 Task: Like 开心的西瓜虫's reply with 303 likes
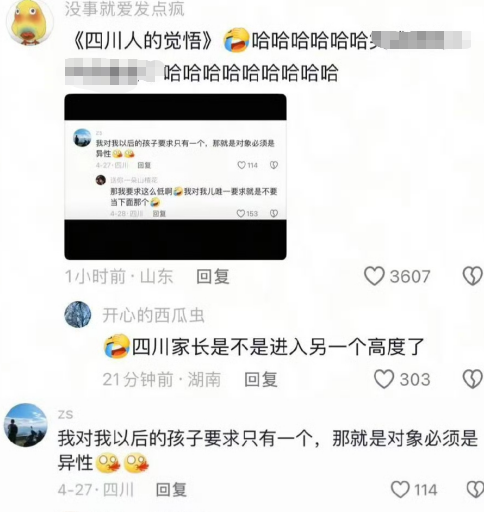[x=384, y=379]
